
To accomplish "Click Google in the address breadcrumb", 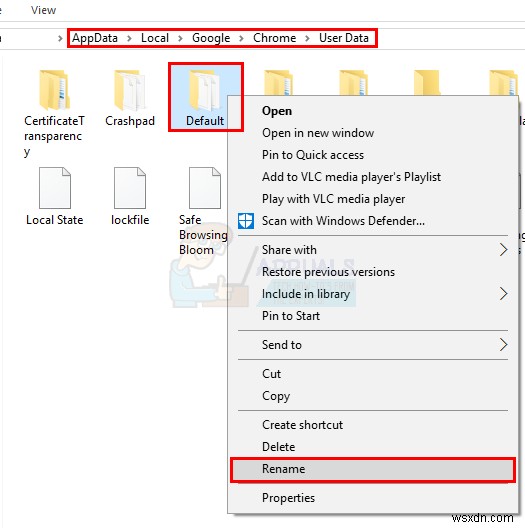I will (211, 38).
